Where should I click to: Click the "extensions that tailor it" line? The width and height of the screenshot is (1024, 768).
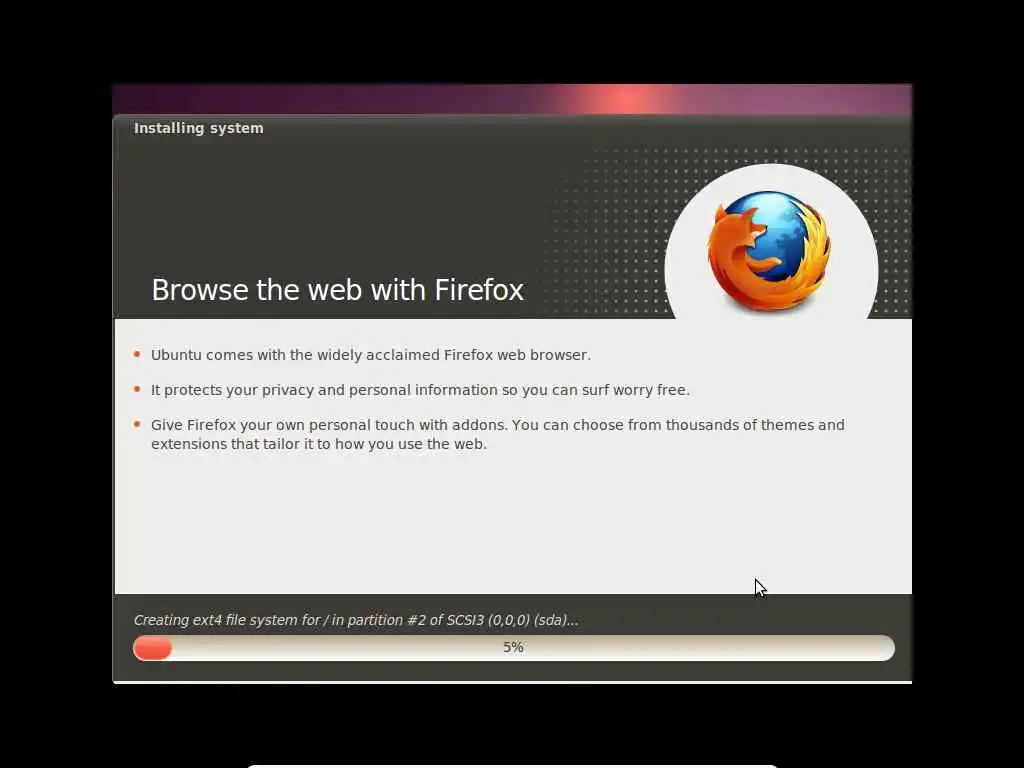(319, 444)
